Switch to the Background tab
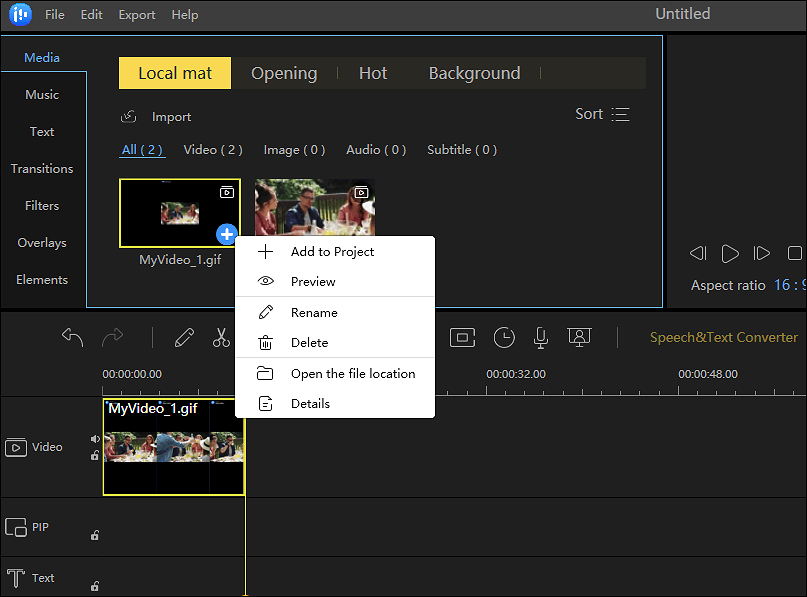Viewport: 807px width, 597px height. 475,73
